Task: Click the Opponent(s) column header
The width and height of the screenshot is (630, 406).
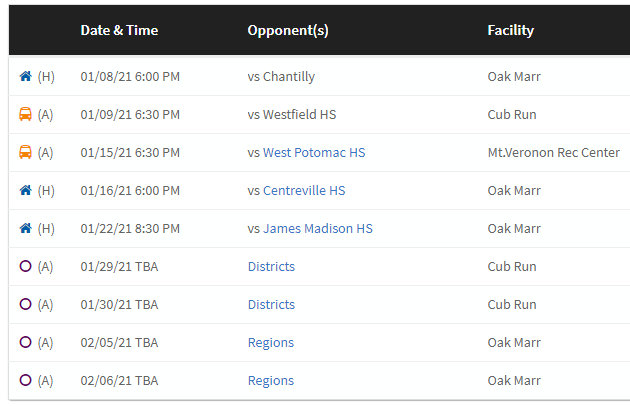Action: pyautogui.click(x=288, y=30)
